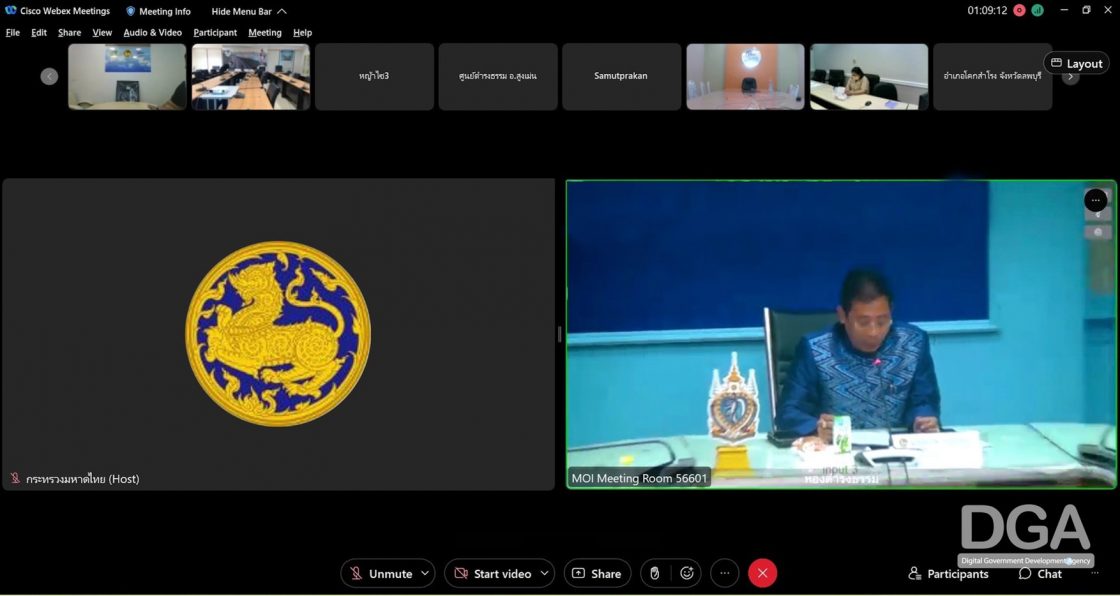Restore down the Webex window
The image size is (1120, 596).
coord(1086,10)
